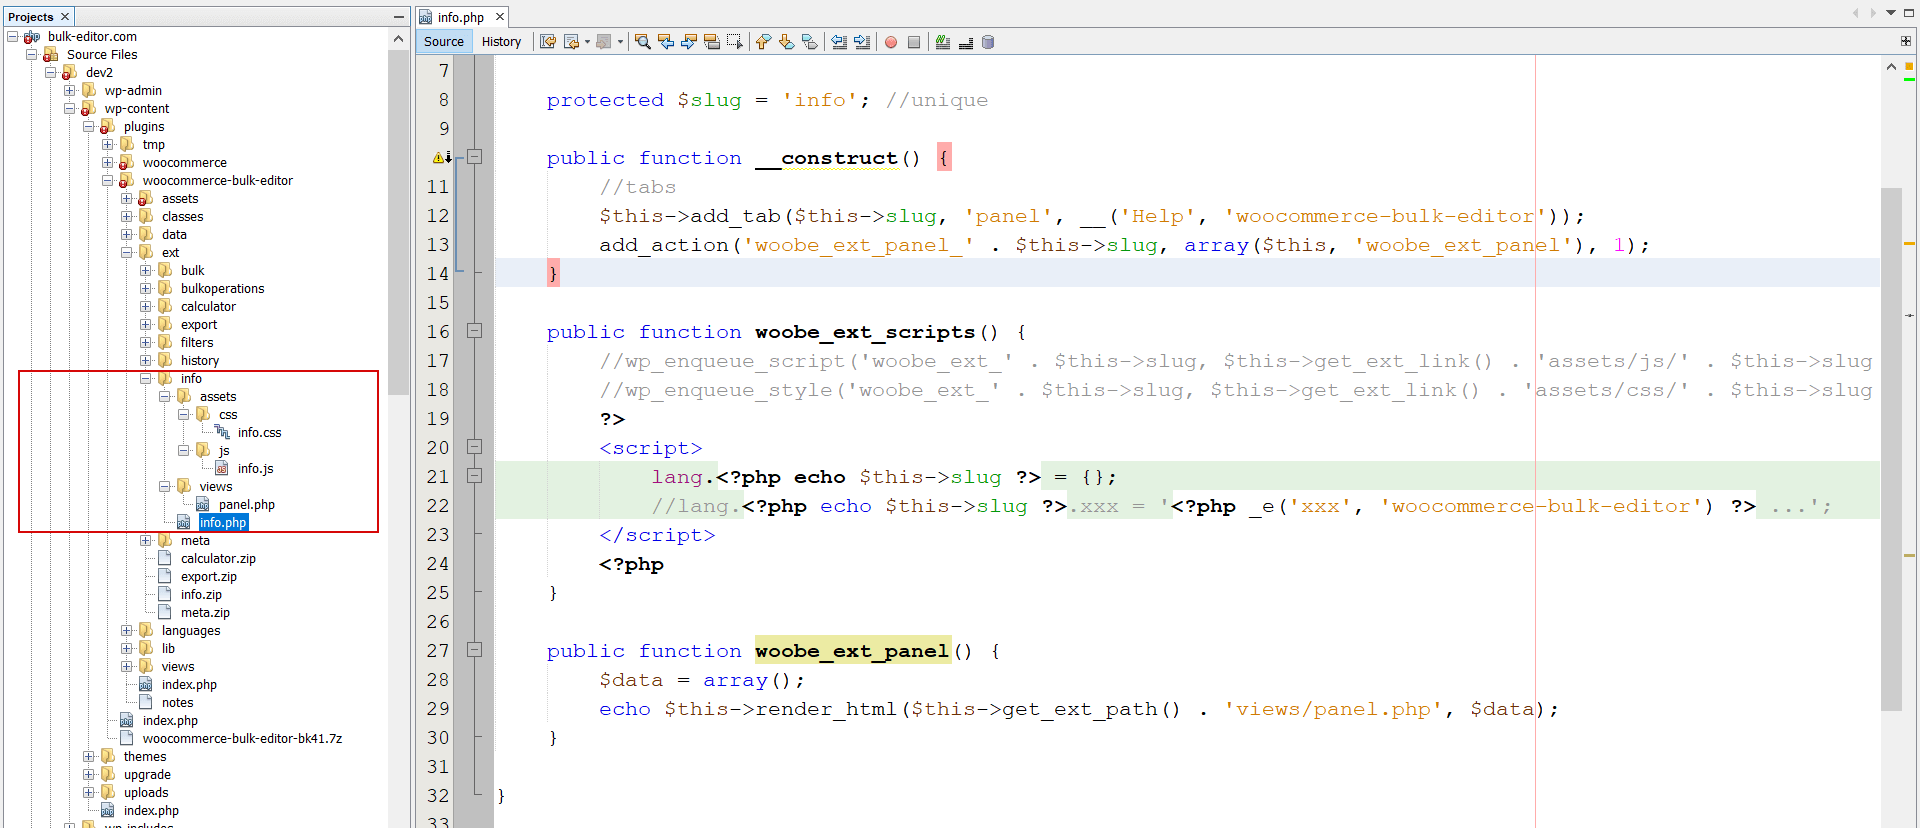Click the Last Edit toolbar icon
The image size is (1920, 828).
548,42
